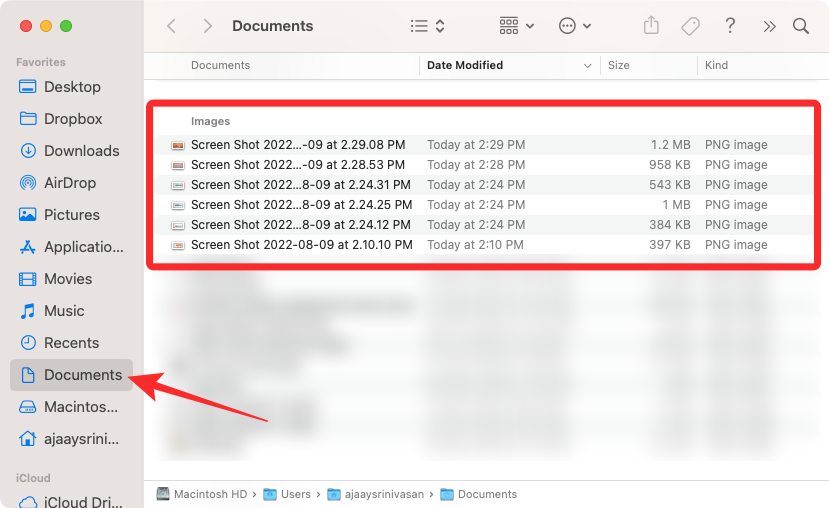Screen dimensions: 829x508
Task: Open the Action ellipsis menu
Action: [574, 27]
